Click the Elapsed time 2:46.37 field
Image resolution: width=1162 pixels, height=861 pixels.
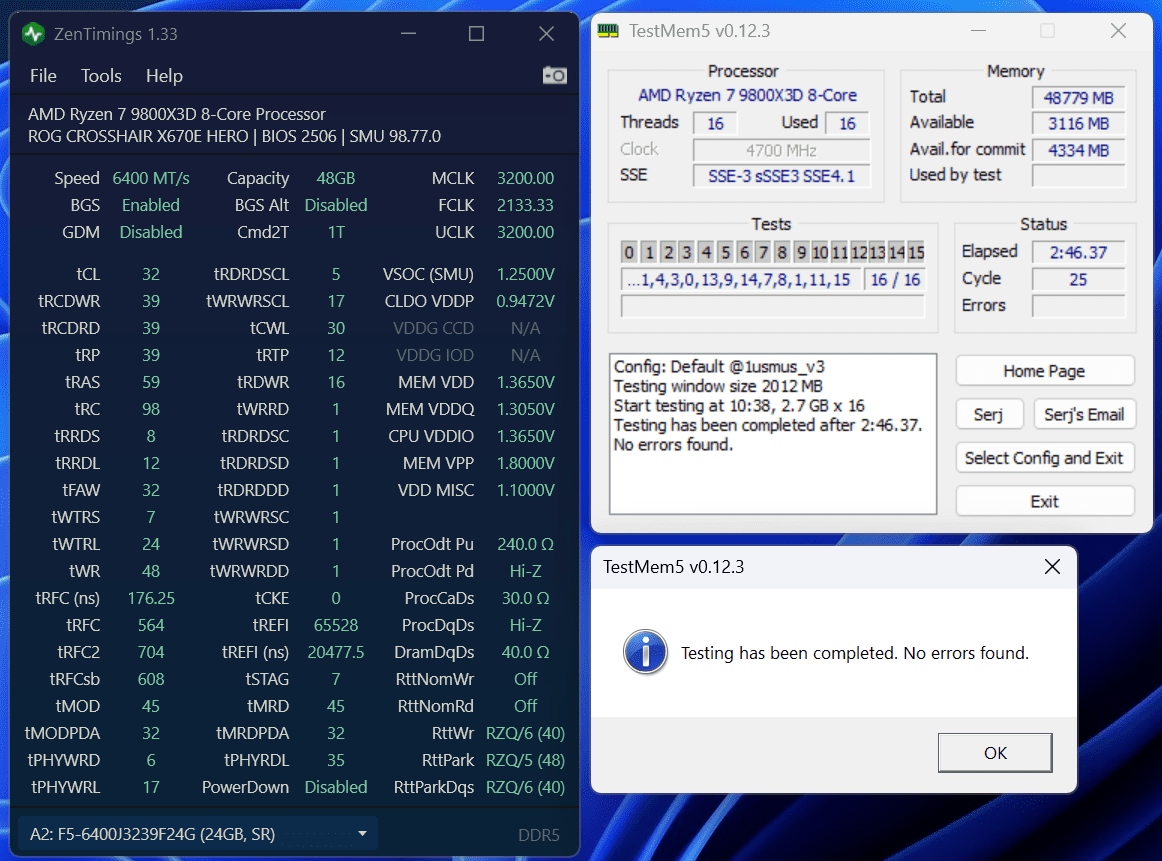pos(1078,252)
